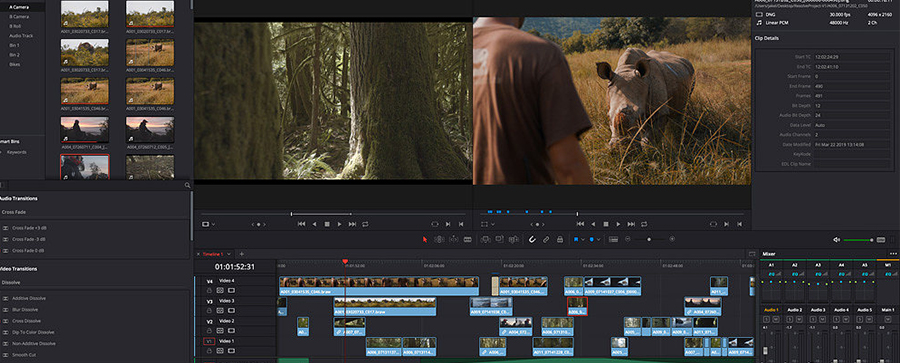
Task: Disable the Video 2 track
Action: [231, 331]
